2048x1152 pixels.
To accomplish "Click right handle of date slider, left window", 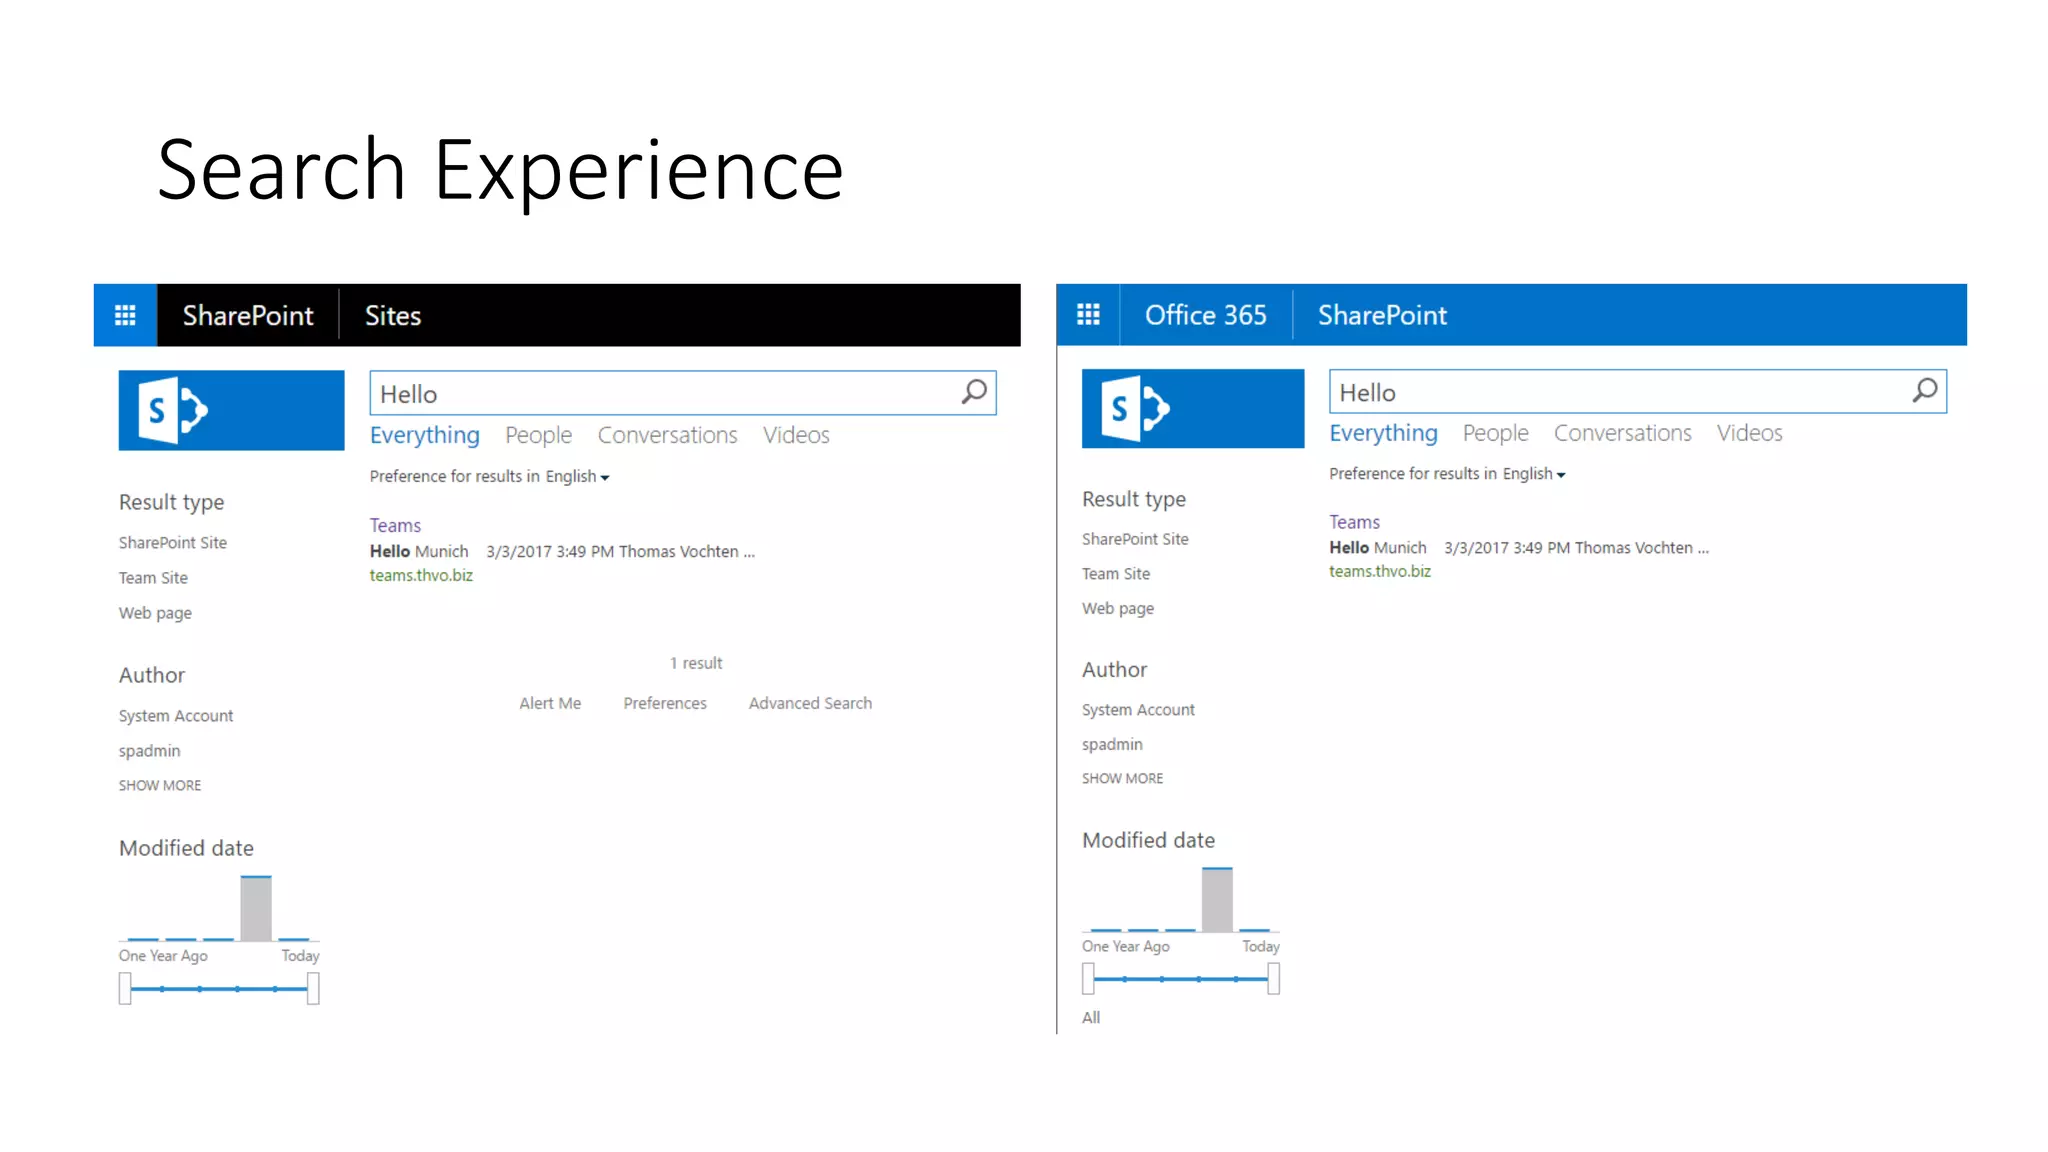I will coord(313,989).
